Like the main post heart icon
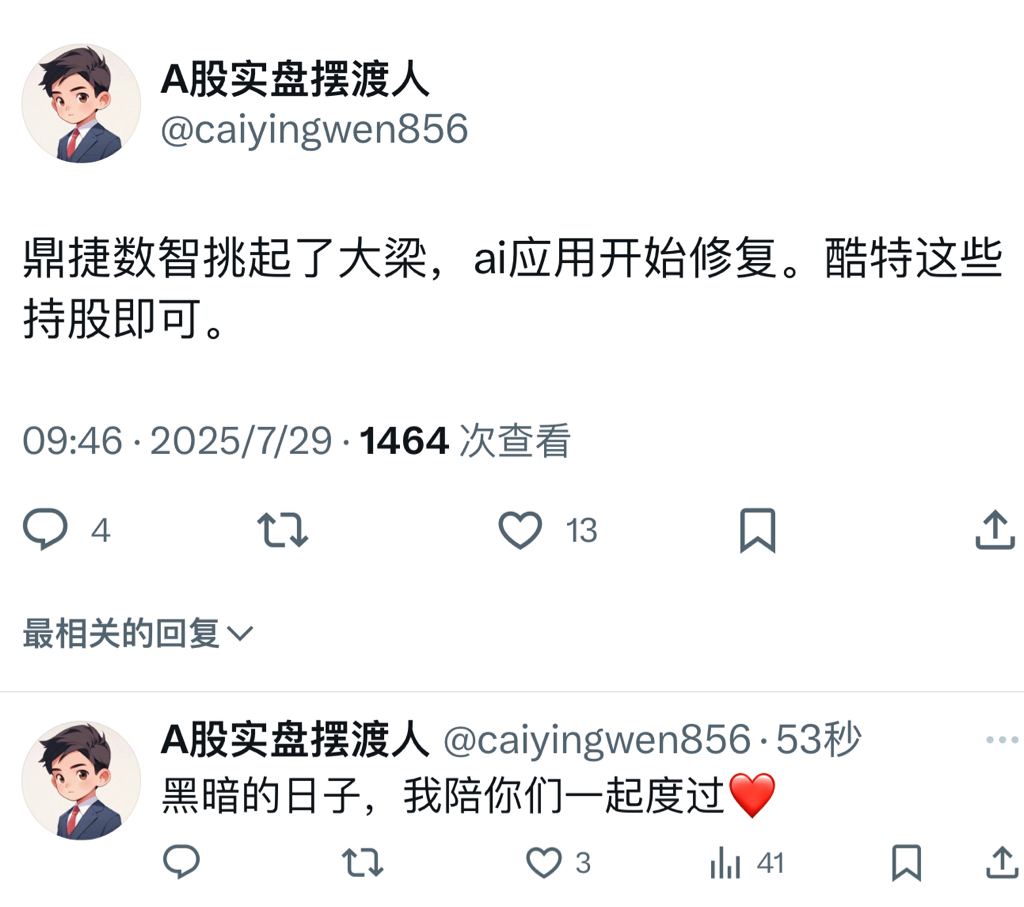The width and height of the screenshot is (1024, 907). point(520,530)
